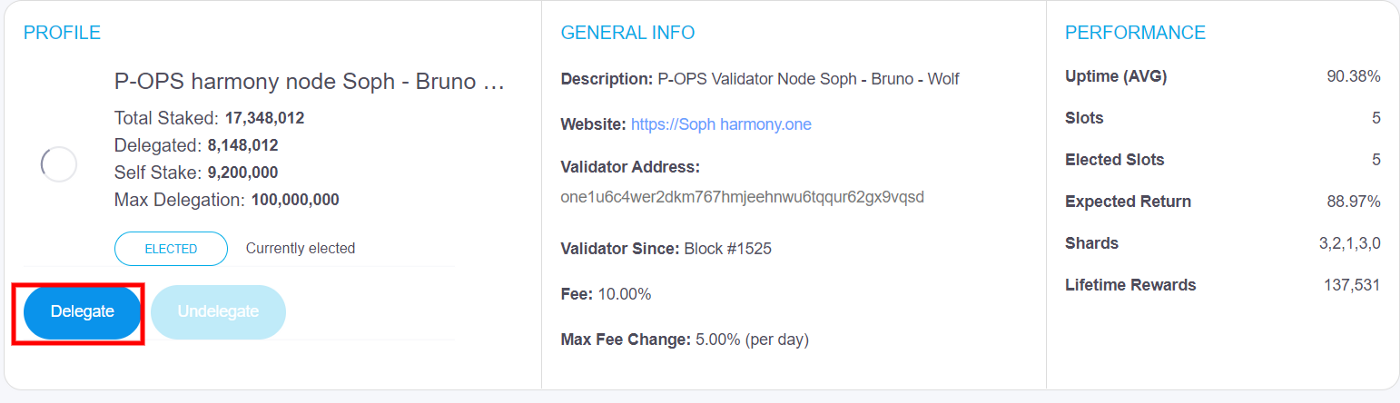Click the Self Stake value 9,200,000
Viewport: 1400px width, 403px height.
pos(243,172)
